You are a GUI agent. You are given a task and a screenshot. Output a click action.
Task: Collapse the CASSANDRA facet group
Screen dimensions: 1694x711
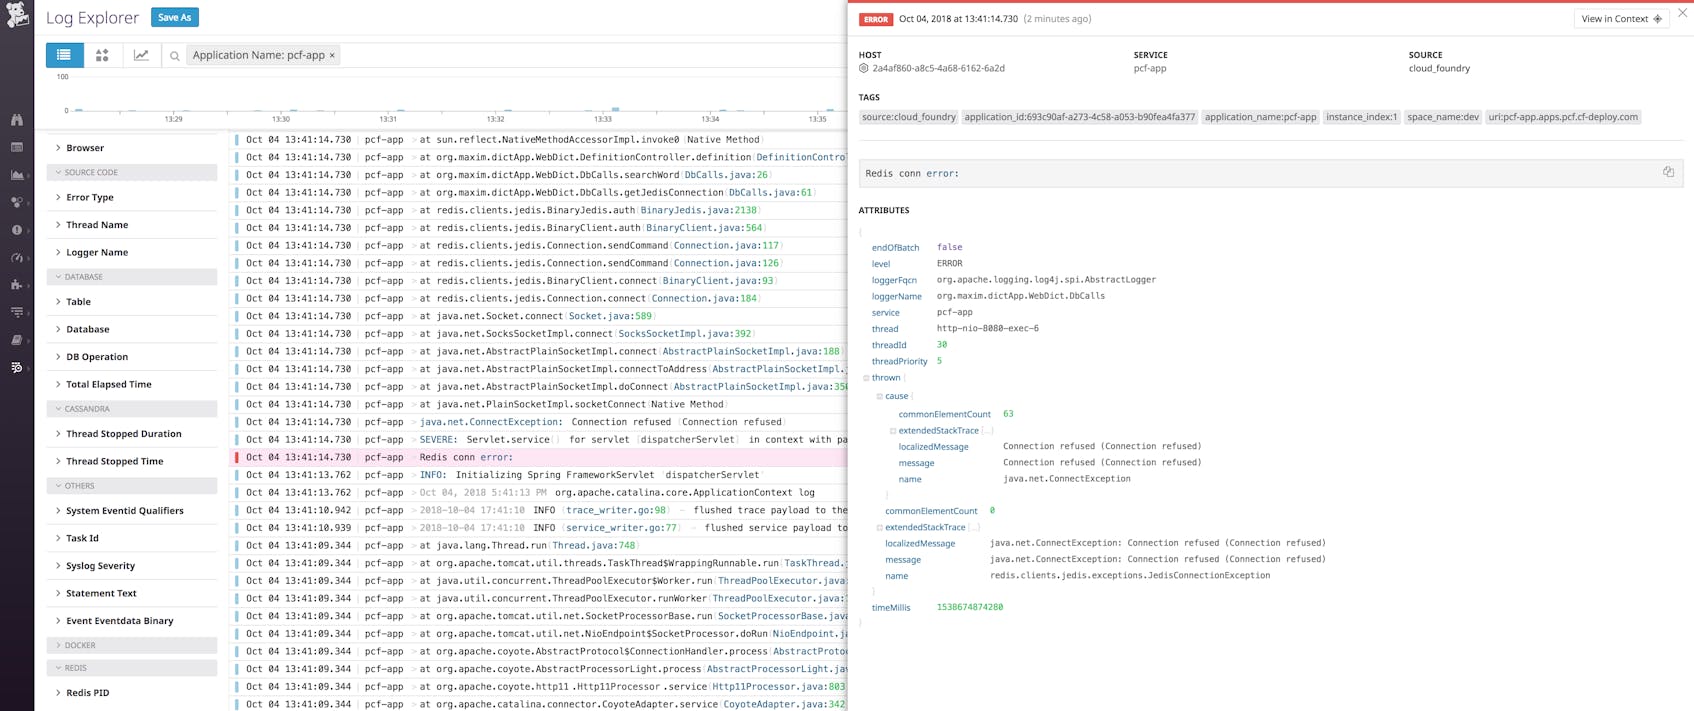pyautogui.click(x=131, y=409)
